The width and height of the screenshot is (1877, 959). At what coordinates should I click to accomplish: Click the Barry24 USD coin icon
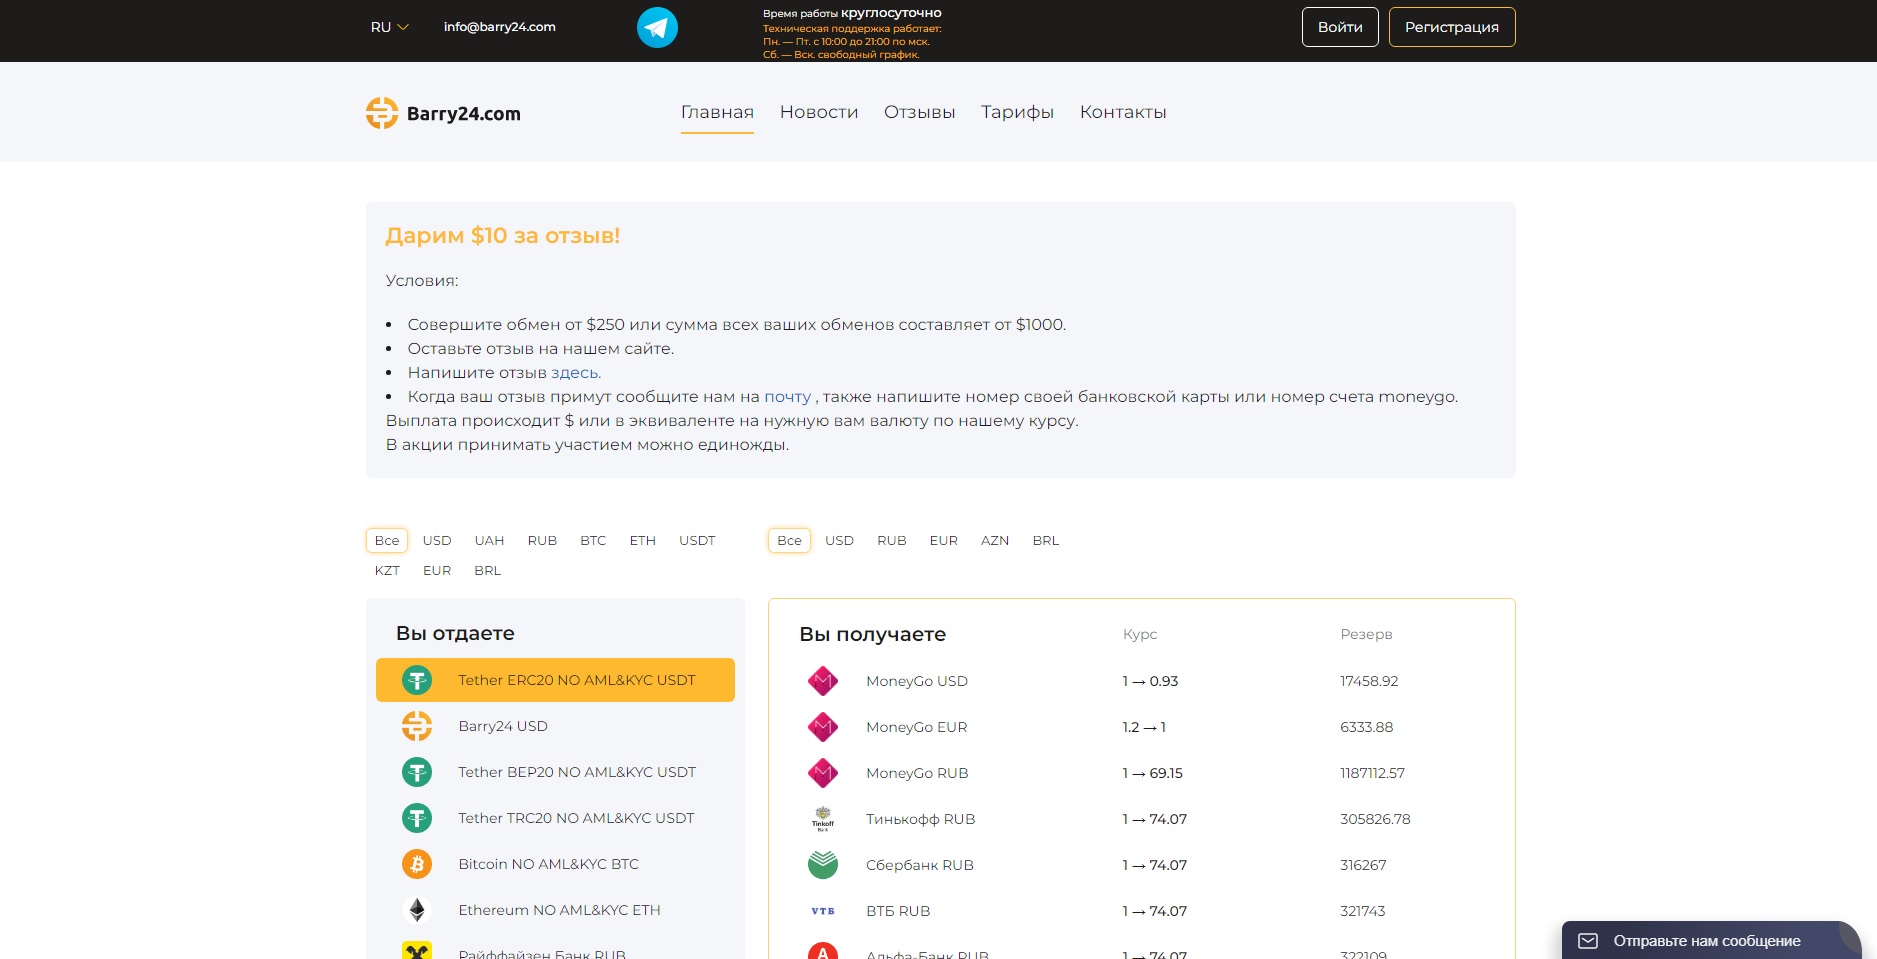[x=417, y=726]
